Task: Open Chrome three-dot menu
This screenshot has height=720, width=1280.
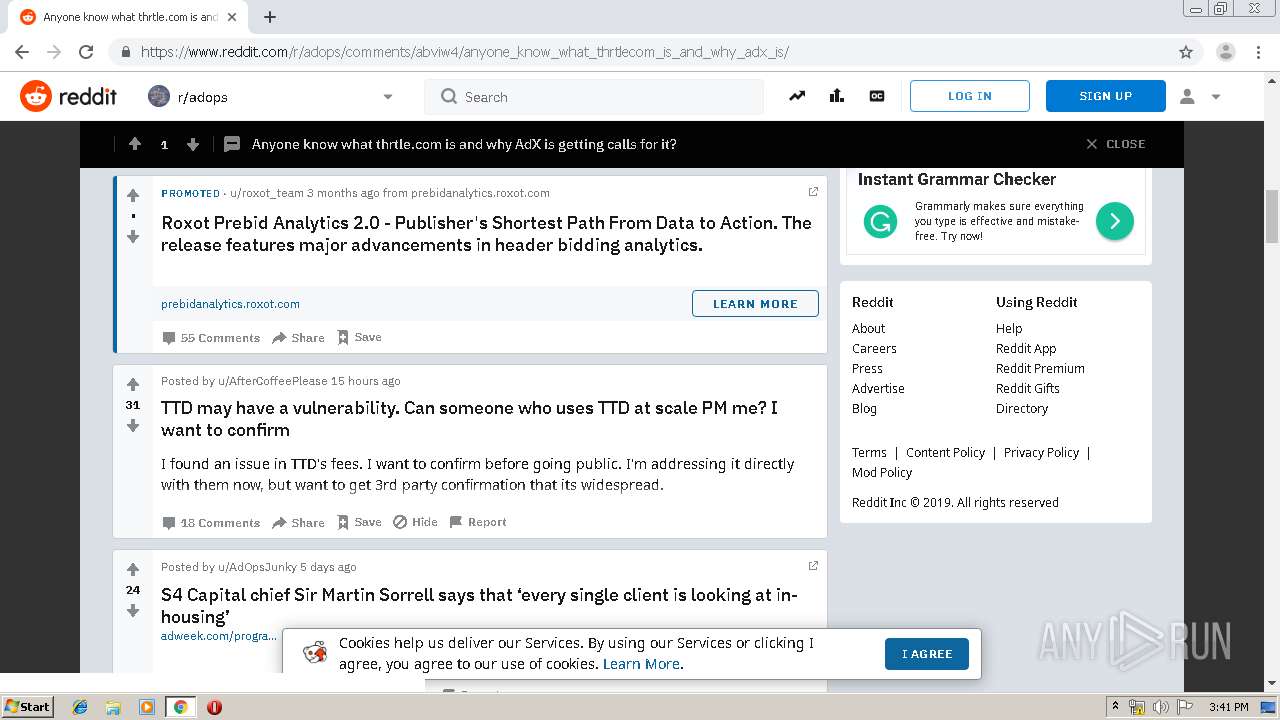Action: coord(1258,52)
